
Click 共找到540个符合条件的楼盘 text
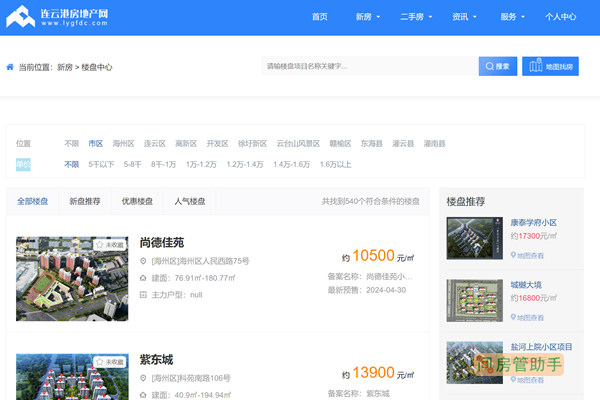pos(370,201)
